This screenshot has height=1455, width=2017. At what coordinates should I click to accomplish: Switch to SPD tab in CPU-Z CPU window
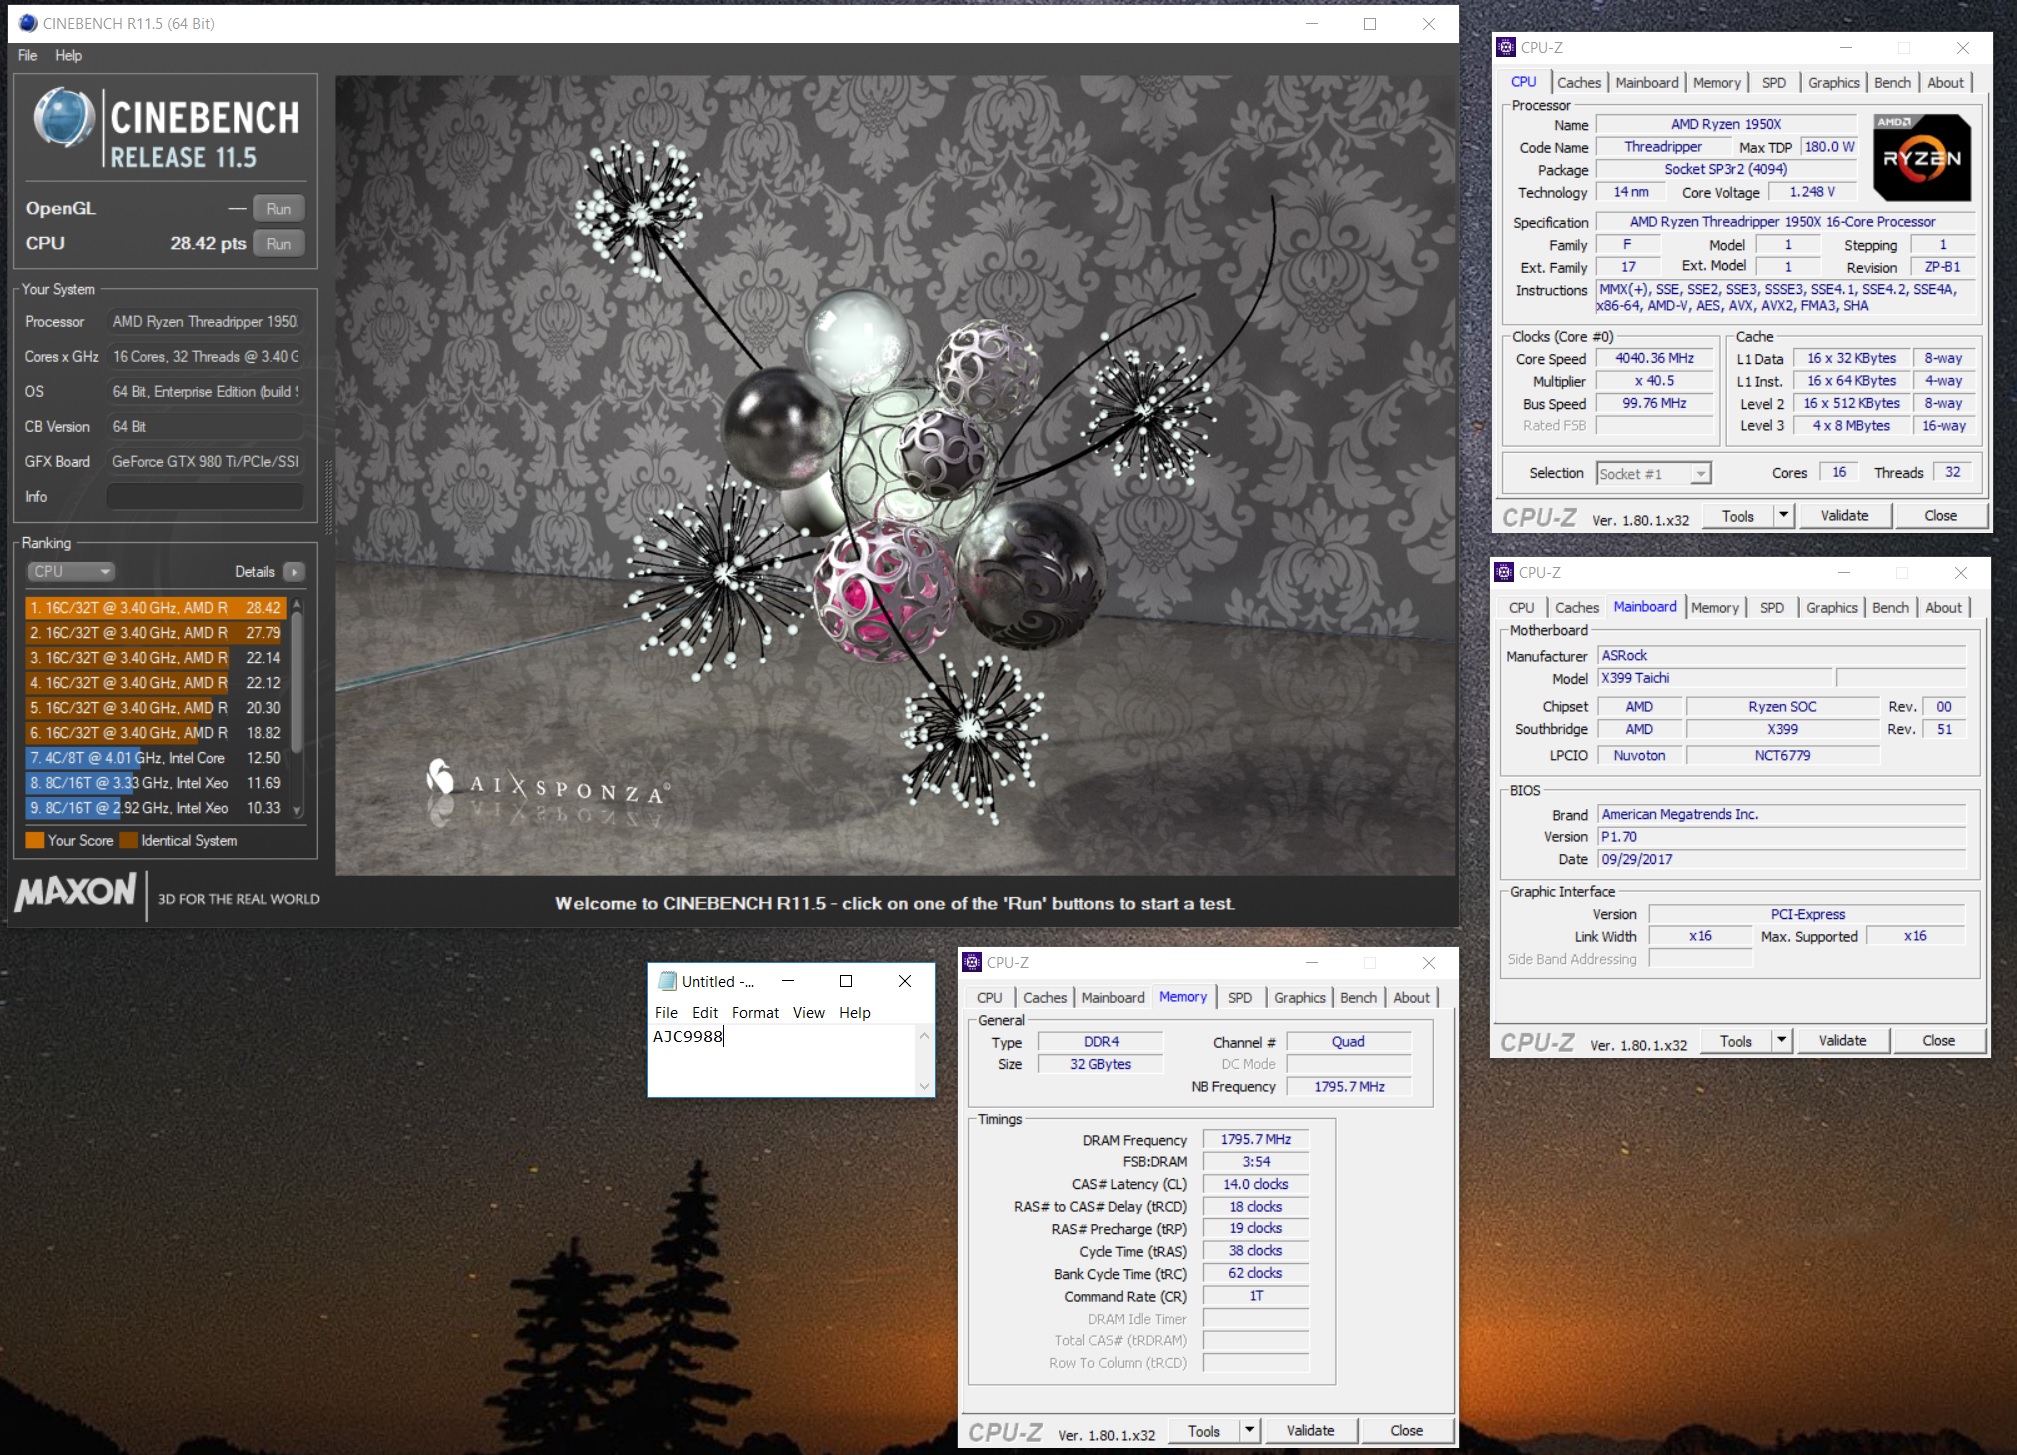(1774, 83)
